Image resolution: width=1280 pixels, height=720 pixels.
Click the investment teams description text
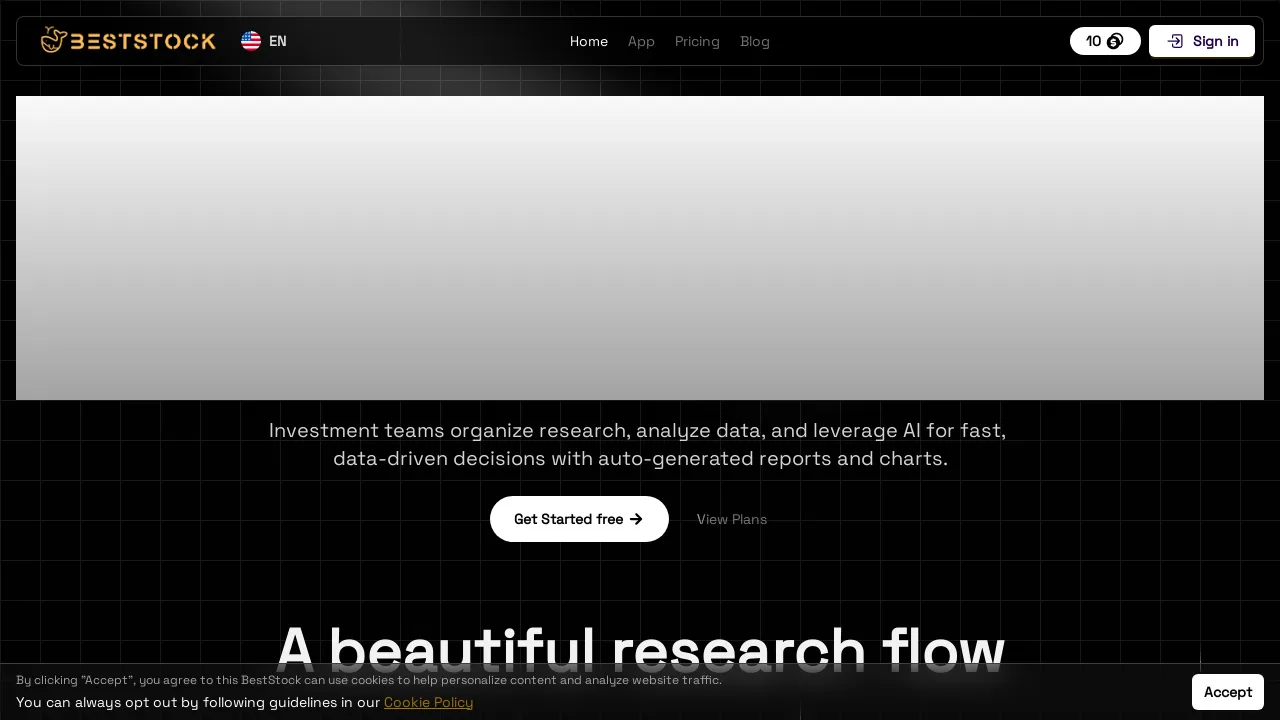click(640, 444)
